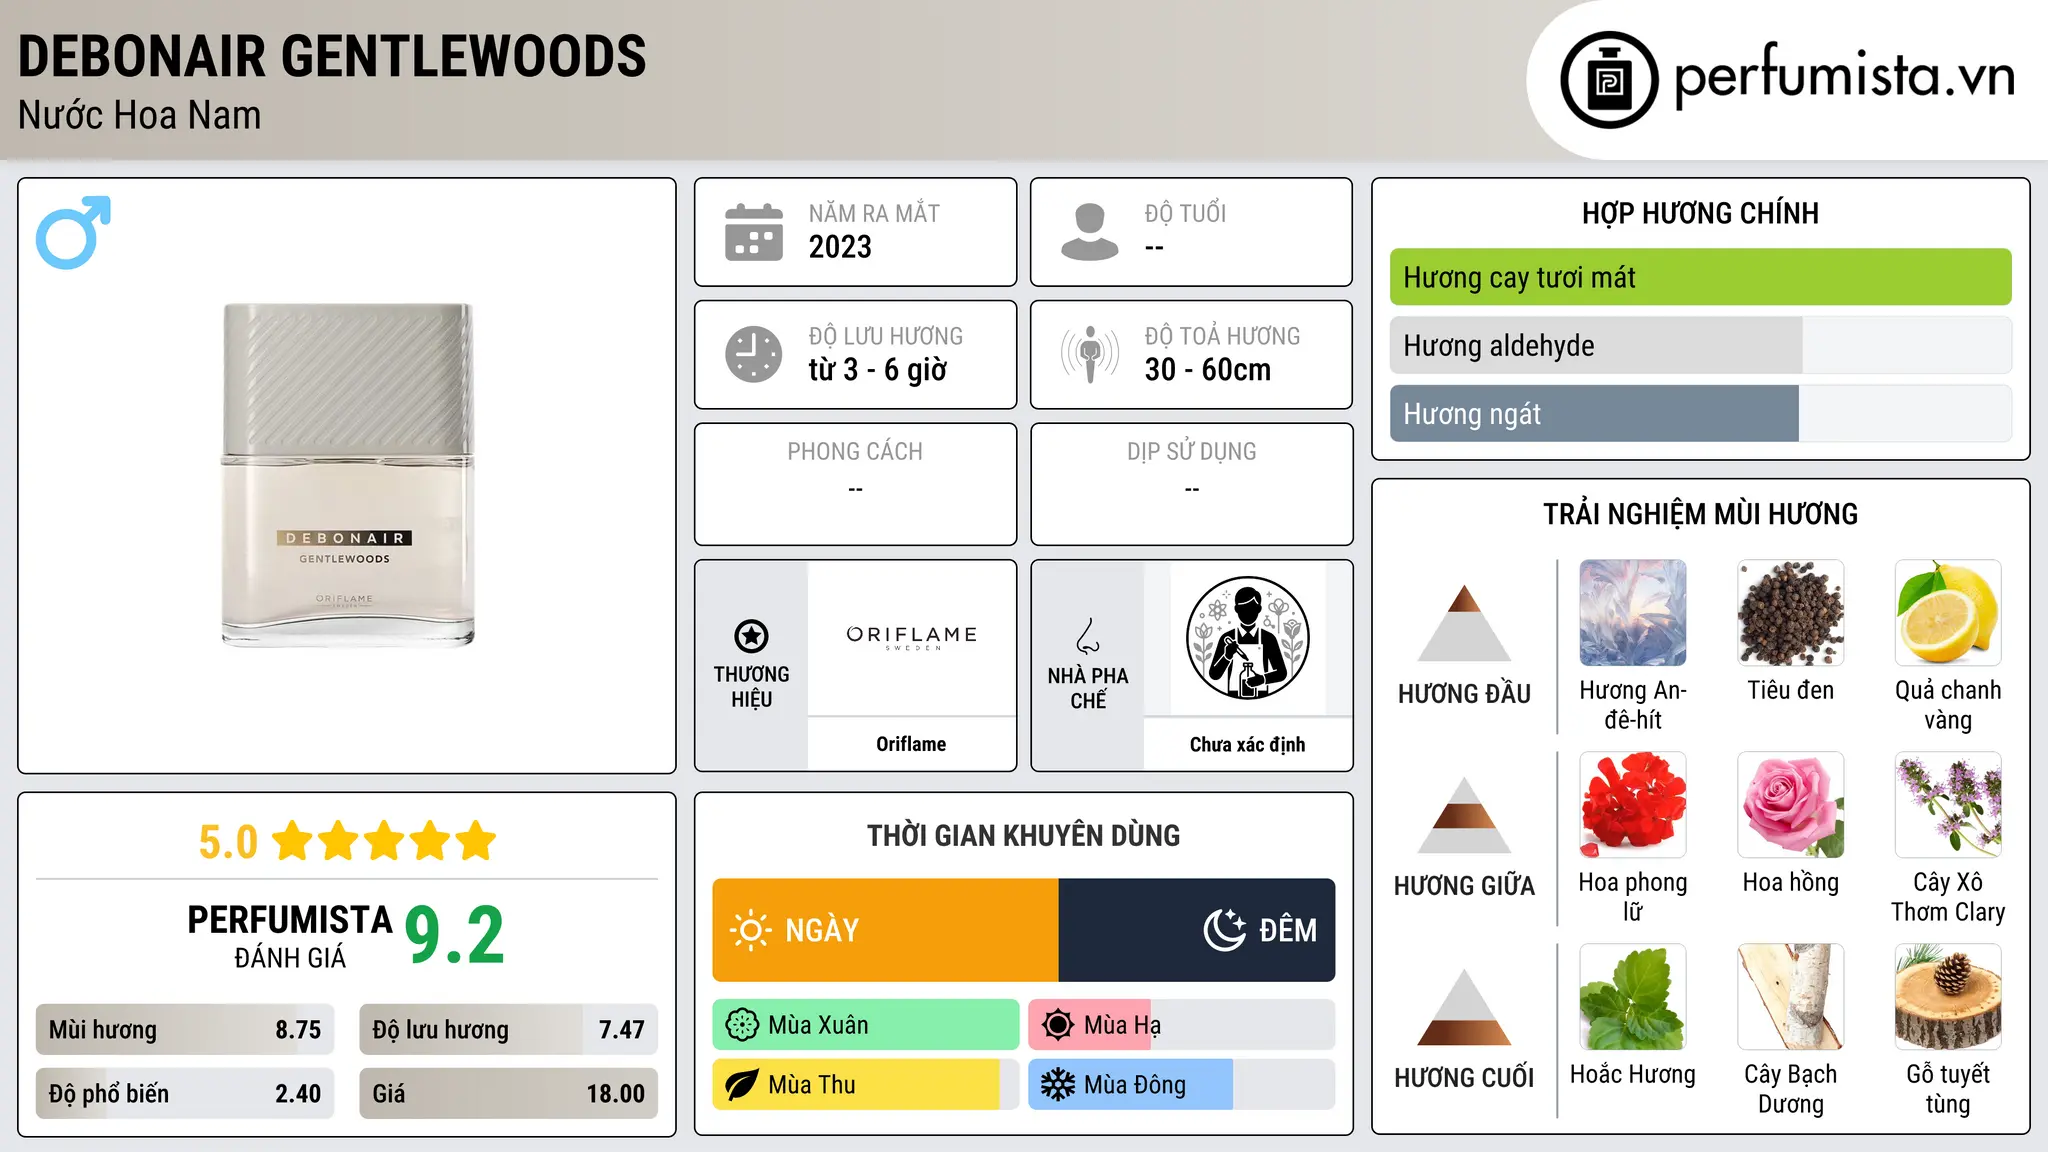This screenshot has height=1152, width=2048.
Task: Click the Mùa Hạ season bar
Action: pyautogui.click(x=1182, y=1025)
